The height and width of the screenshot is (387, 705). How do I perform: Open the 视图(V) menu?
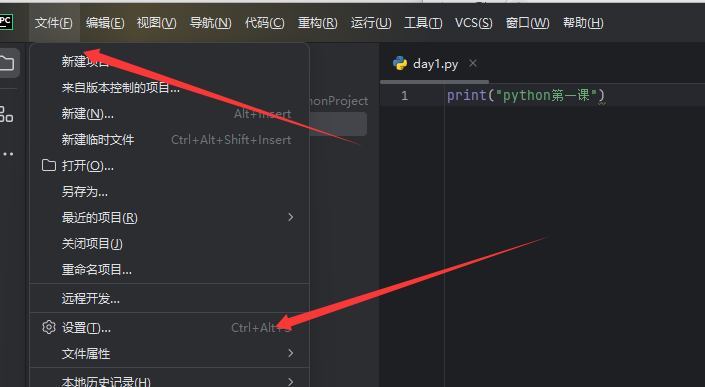point(156,23)
